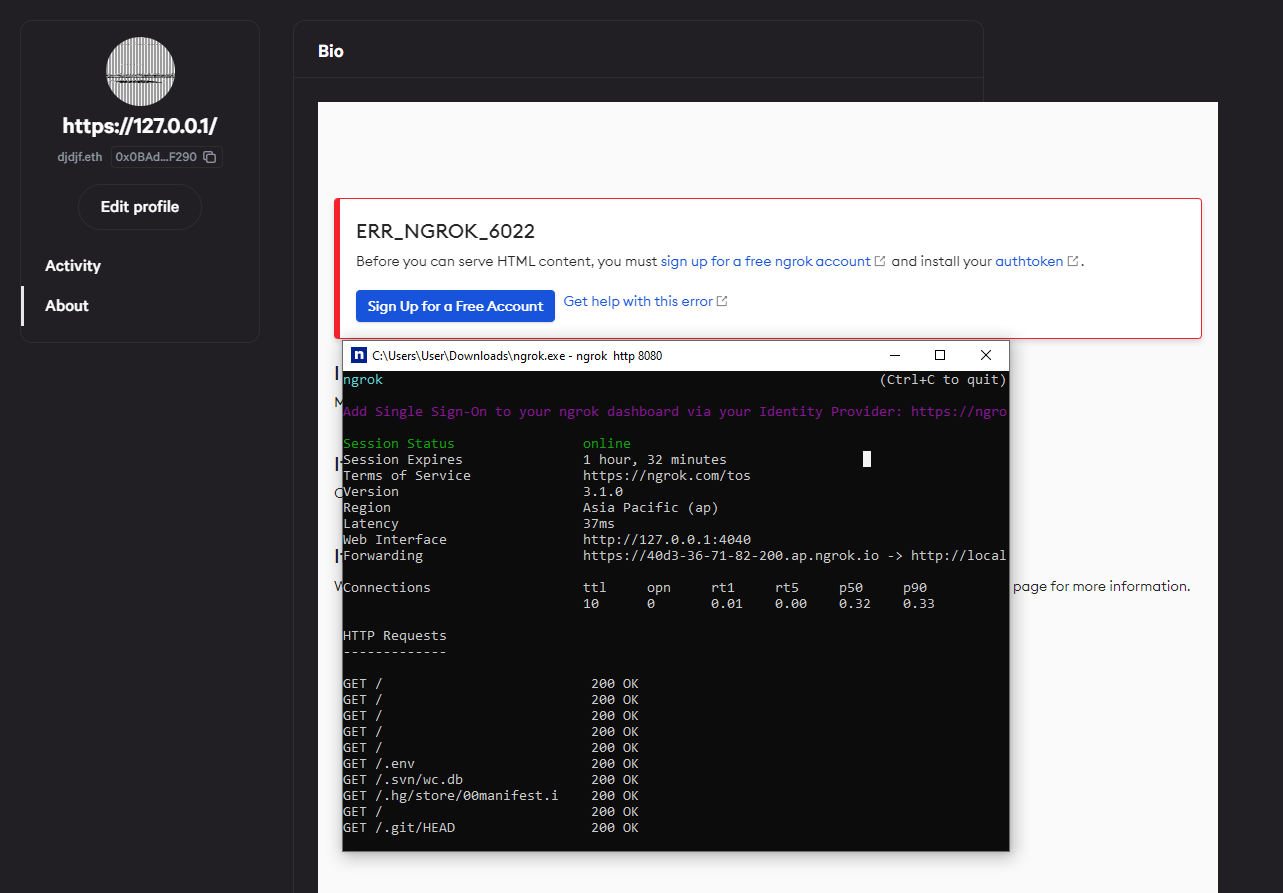This screenshot has height=893, width=1283.
Task: Click the green 'online' status text
Action: (x=607, y=443)
